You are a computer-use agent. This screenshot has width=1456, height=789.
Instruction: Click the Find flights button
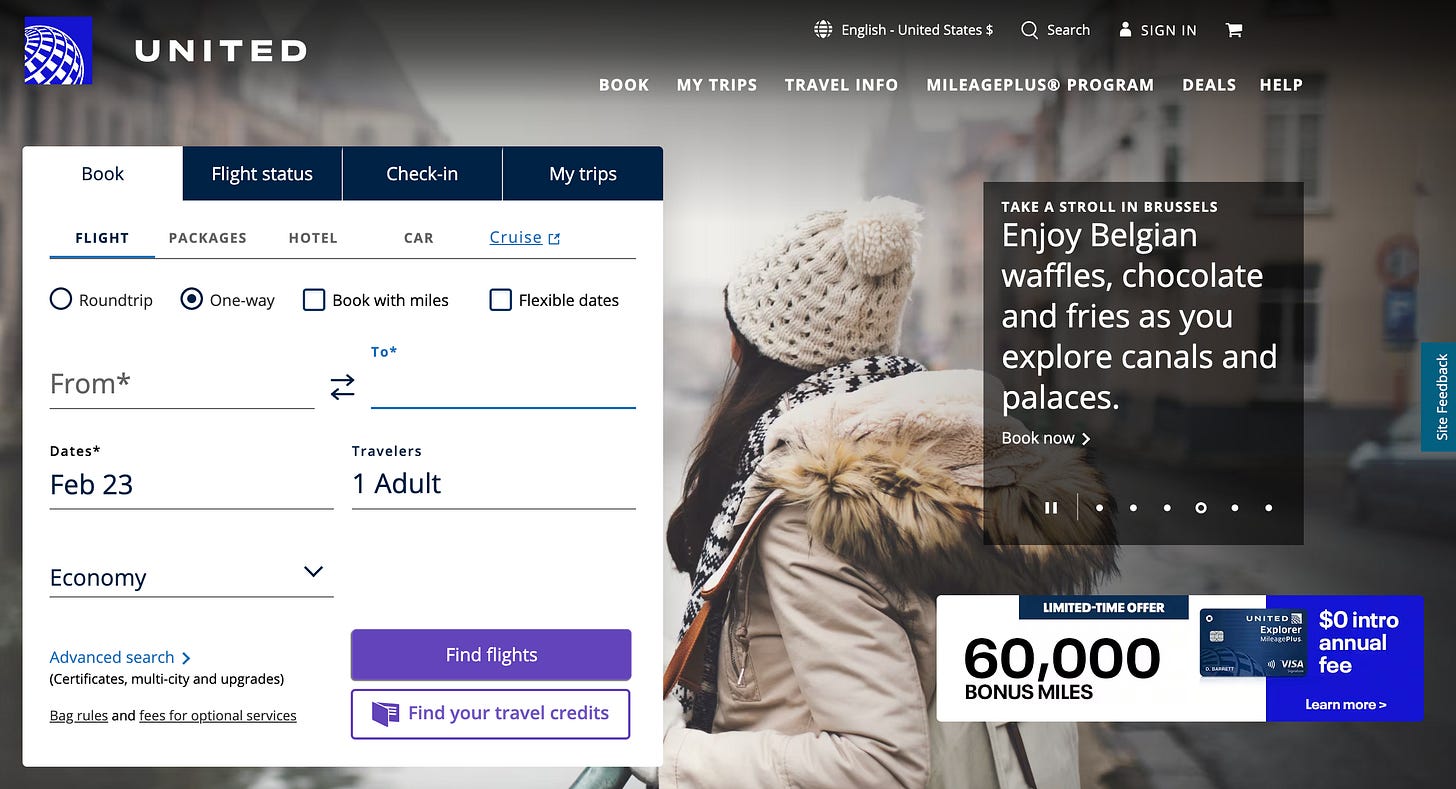[x=491, y=655]
